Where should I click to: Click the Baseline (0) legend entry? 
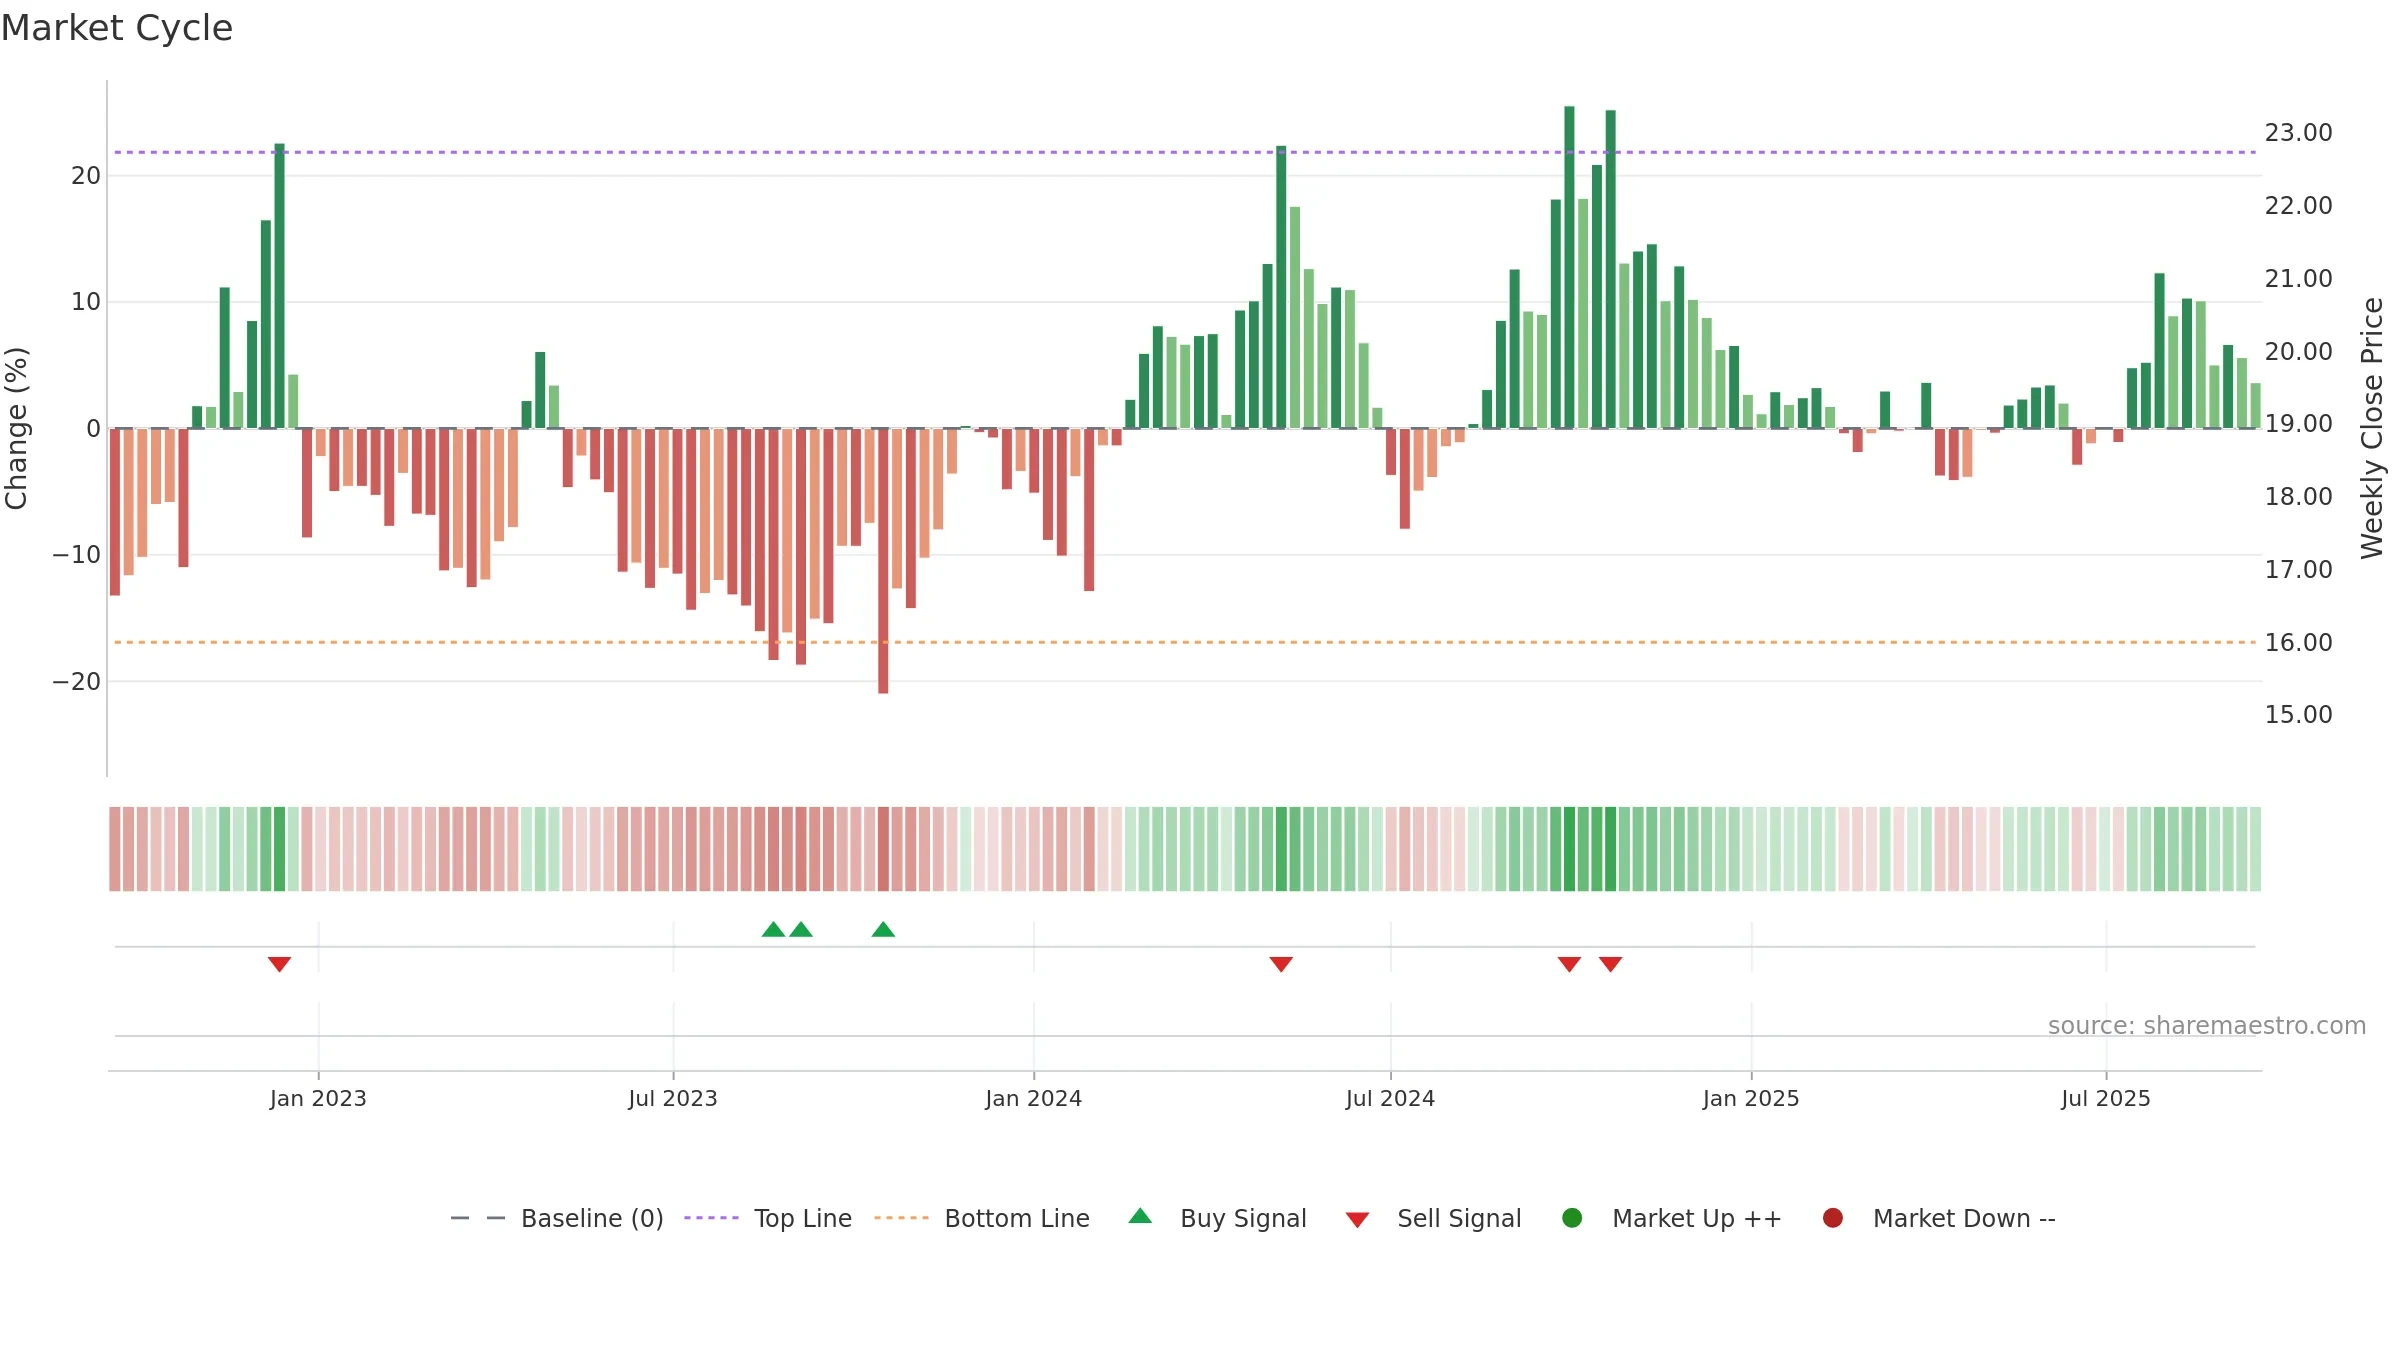click(x=557, y=1218)
